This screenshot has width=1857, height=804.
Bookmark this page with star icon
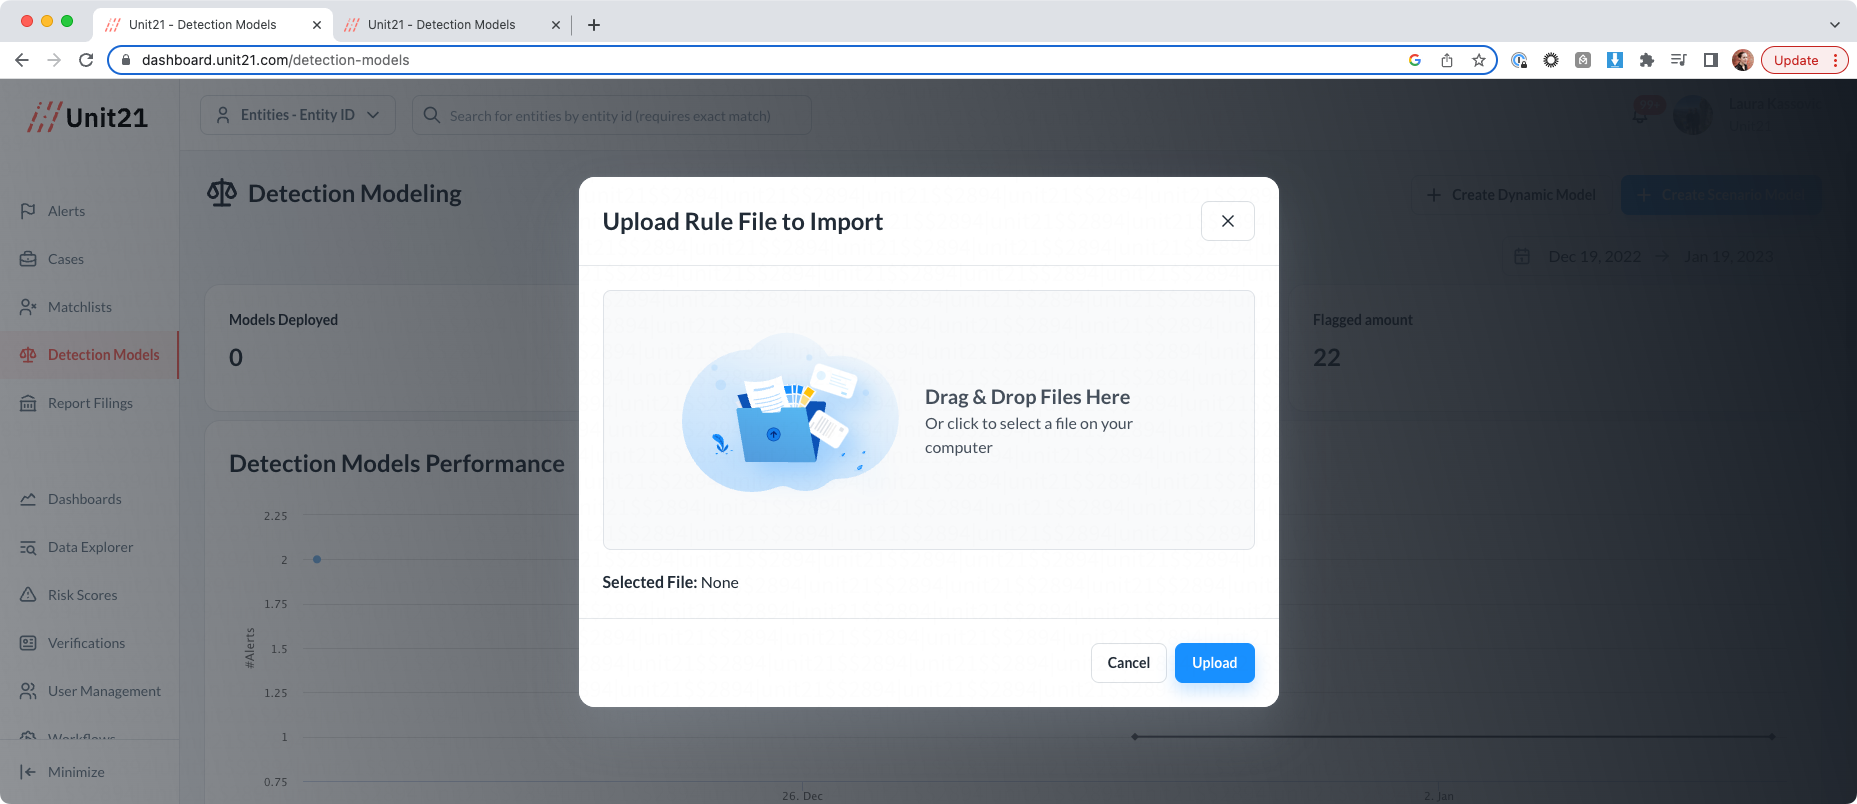tap(1479, 60)
